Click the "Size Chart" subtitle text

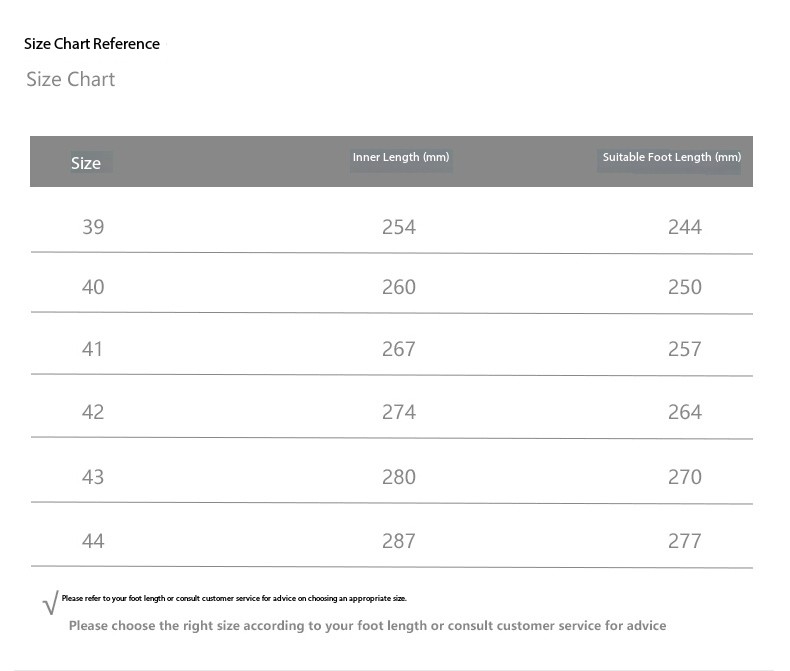coord(70,80)
